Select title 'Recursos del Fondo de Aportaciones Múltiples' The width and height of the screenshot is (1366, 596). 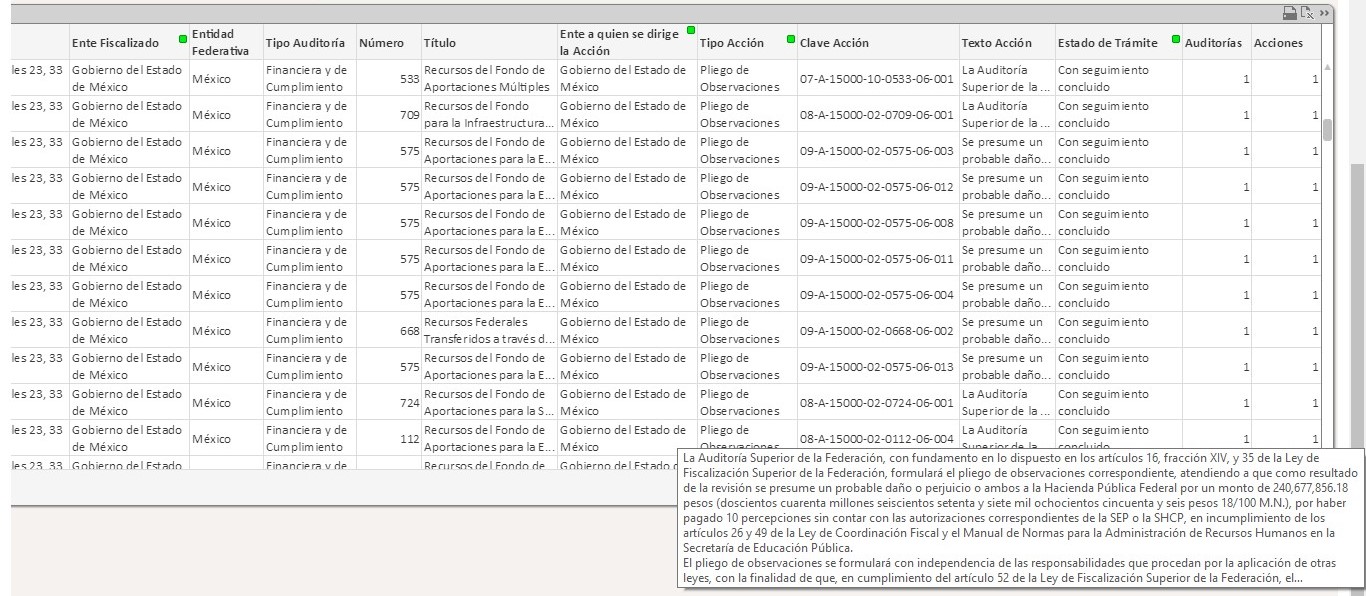(x=489, y=78)
